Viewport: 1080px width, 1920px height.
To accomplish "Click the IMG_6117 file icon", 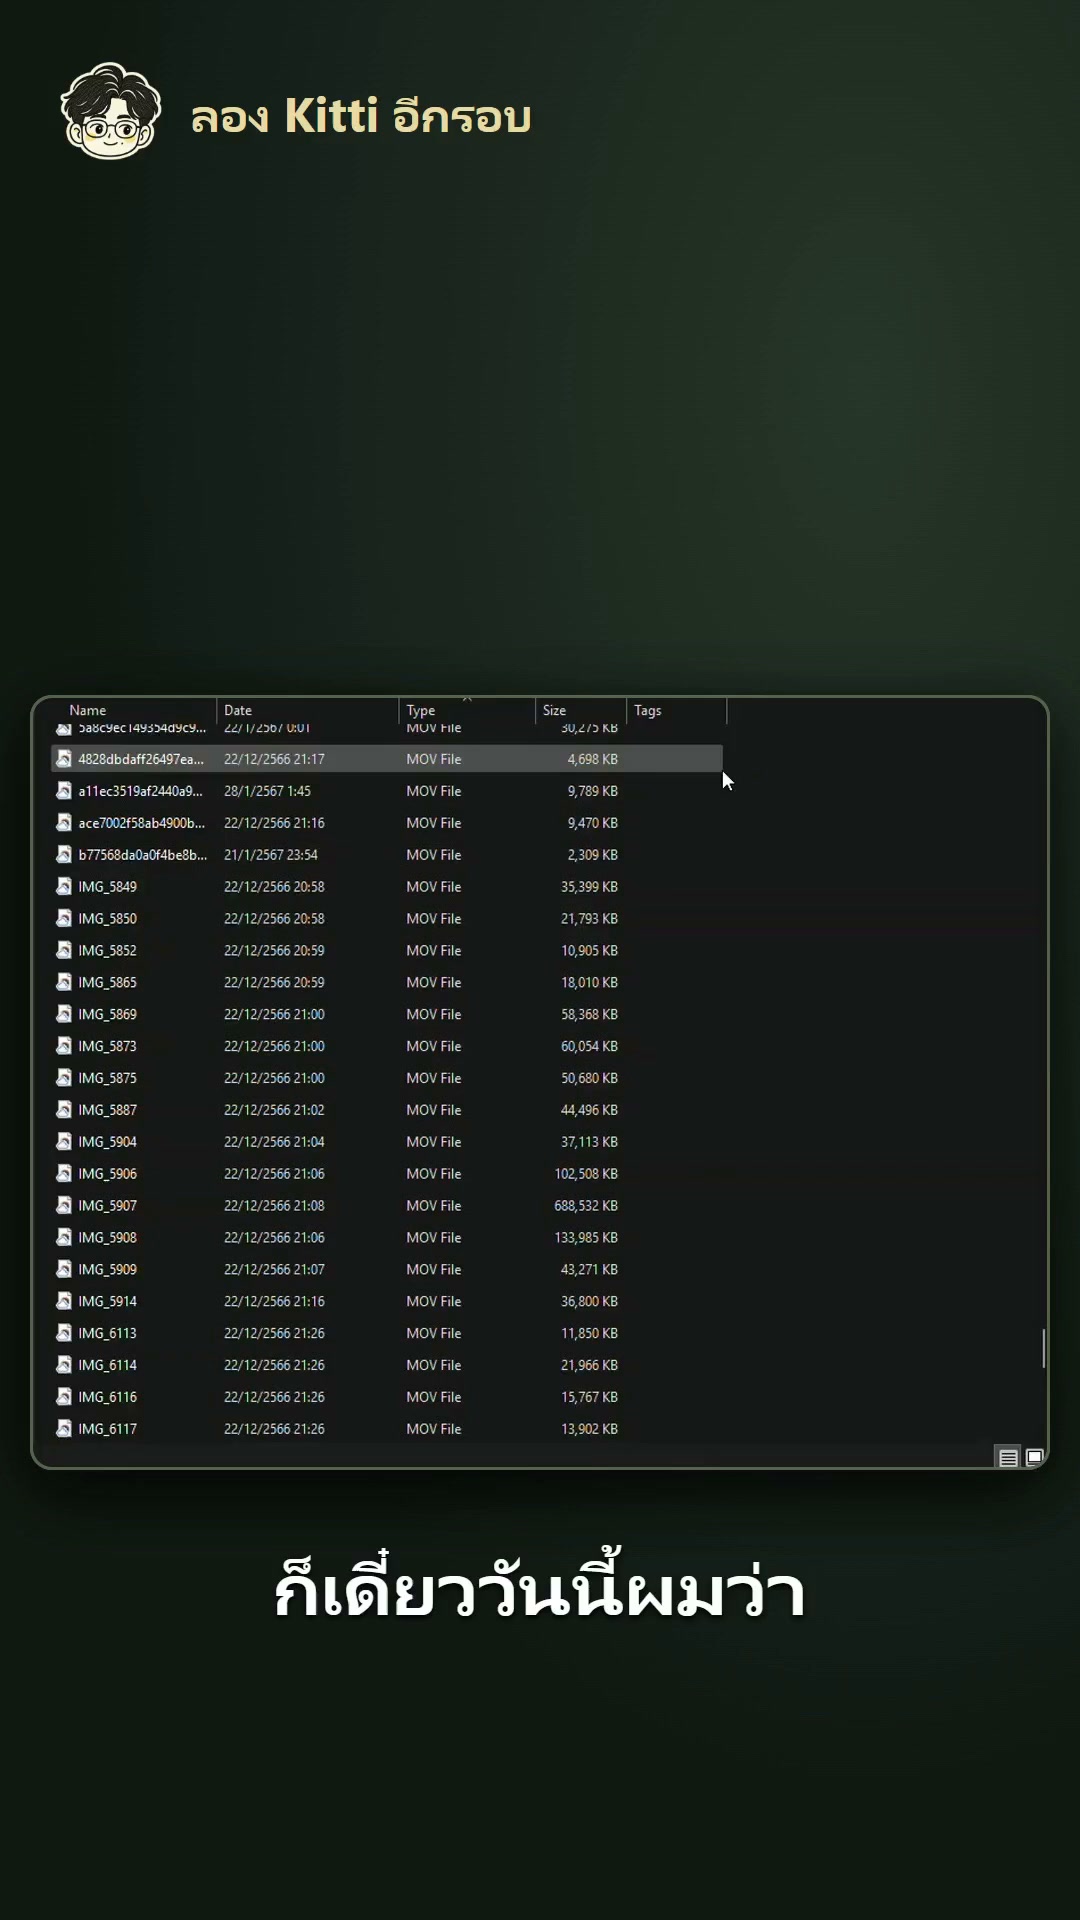I will tap(64, 1429).
